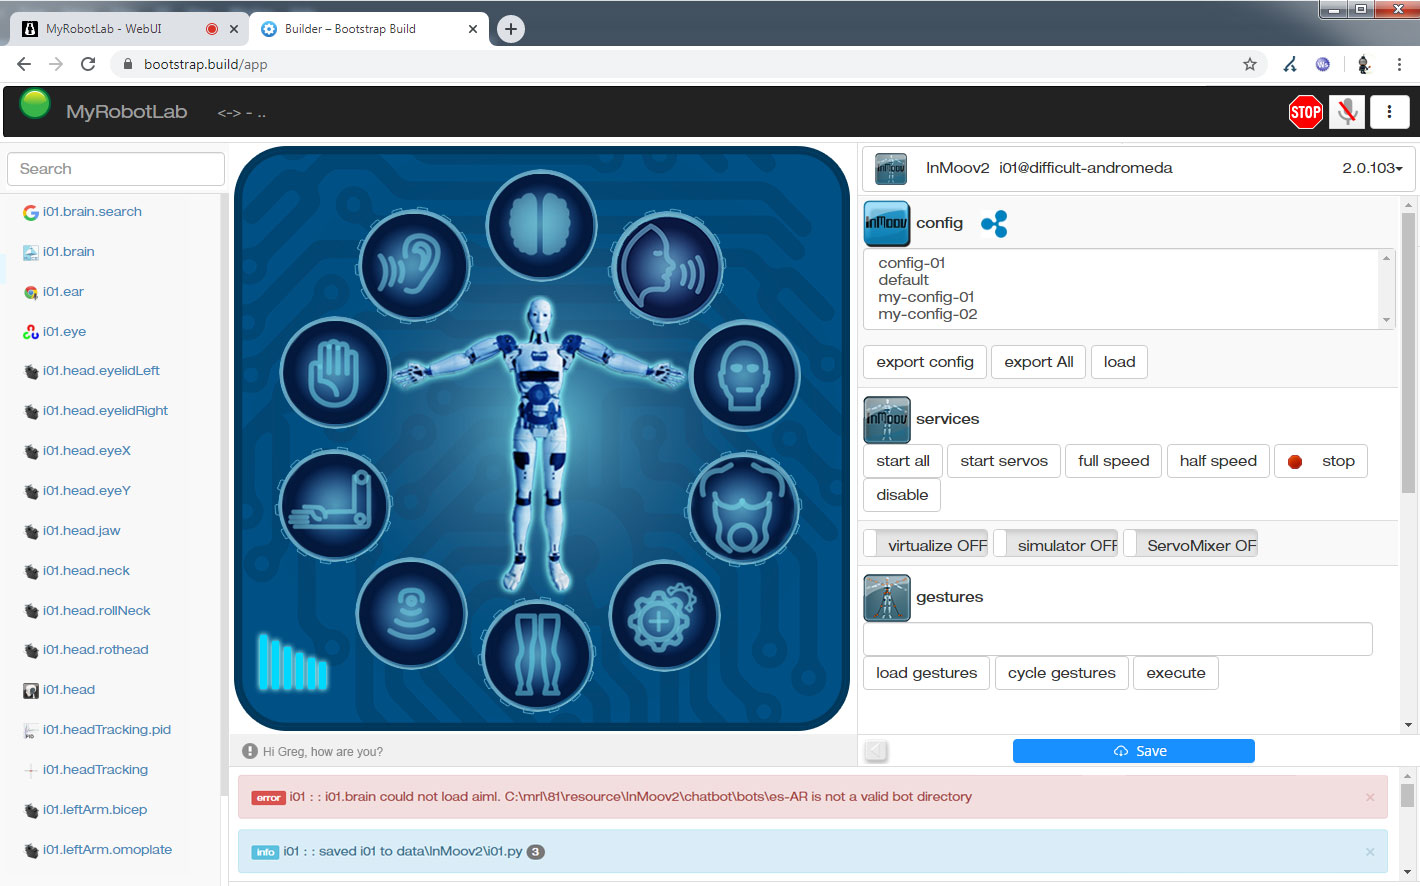
Task: Click the half speed button
Action: tap(1218, 461)
